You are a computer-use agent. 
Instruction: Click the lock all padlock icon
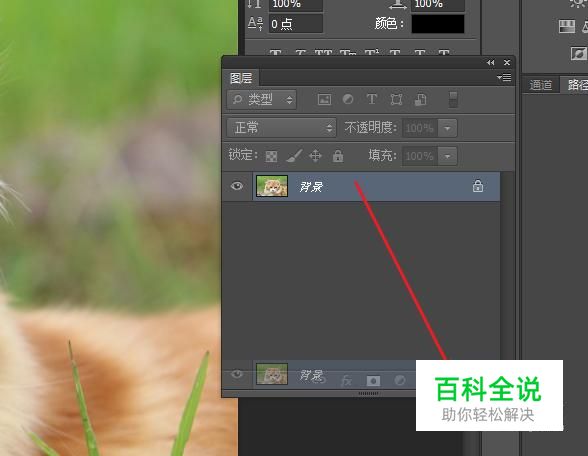coord(338,156)
